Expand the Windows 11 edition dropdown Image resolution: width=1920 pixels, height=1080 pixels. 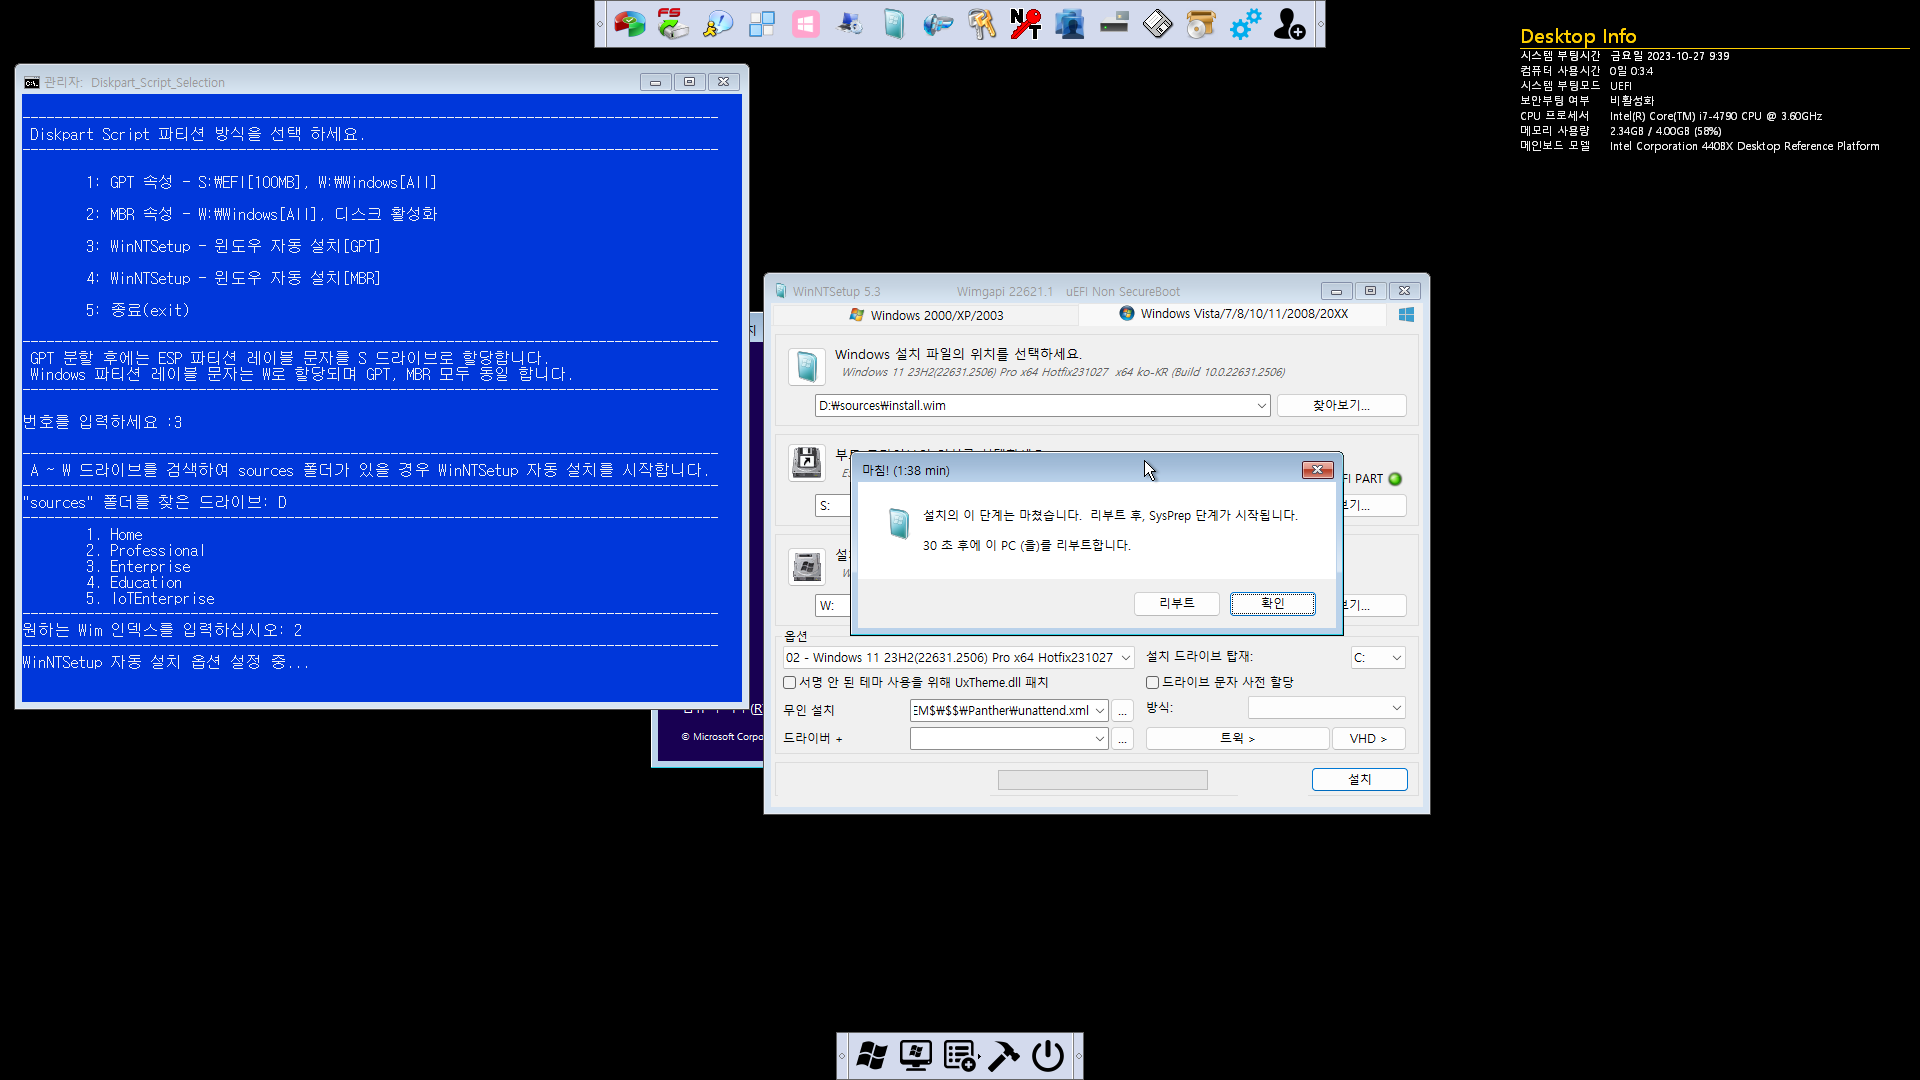pyautogui.click(x=1125, y=658)
